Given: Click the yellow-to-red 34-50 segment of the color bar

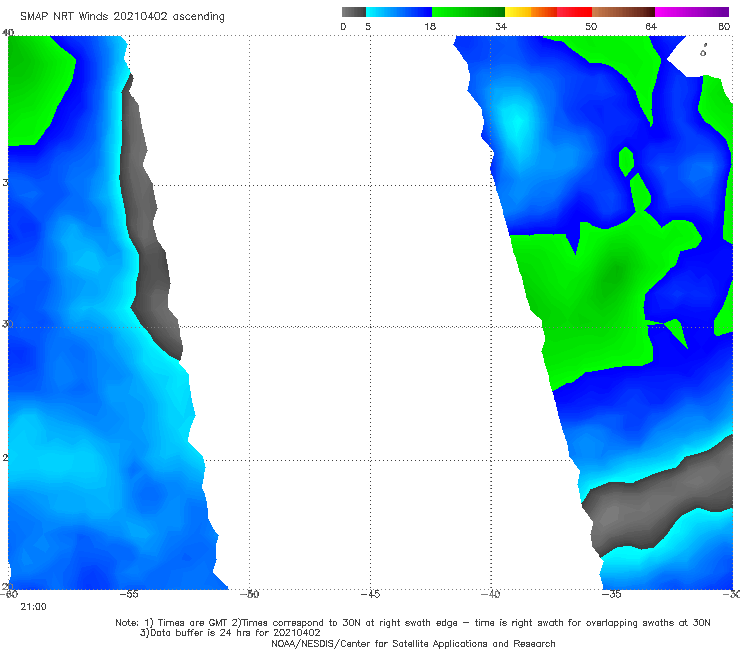Looking at the screenshot, I should coord(548,12).
